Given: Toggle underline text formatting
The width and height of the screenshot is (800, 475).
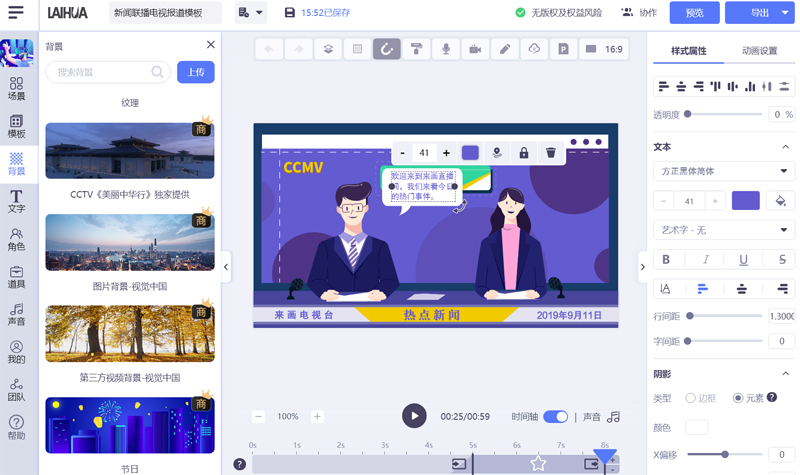Looking at the screenshot, I should (x=743, y=260).
